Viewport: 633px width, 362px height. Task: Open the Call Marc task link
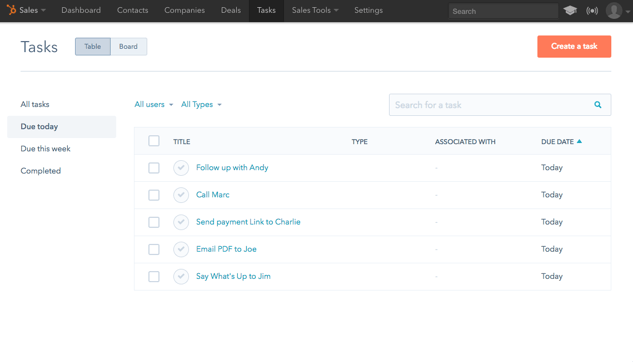click(213, 195)
